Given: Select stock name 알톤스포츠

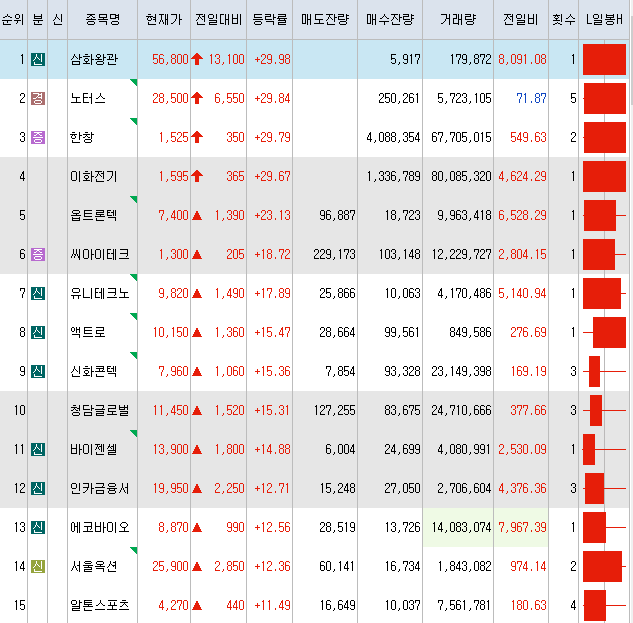Looking at the screenshot, I should coord(100,606).
